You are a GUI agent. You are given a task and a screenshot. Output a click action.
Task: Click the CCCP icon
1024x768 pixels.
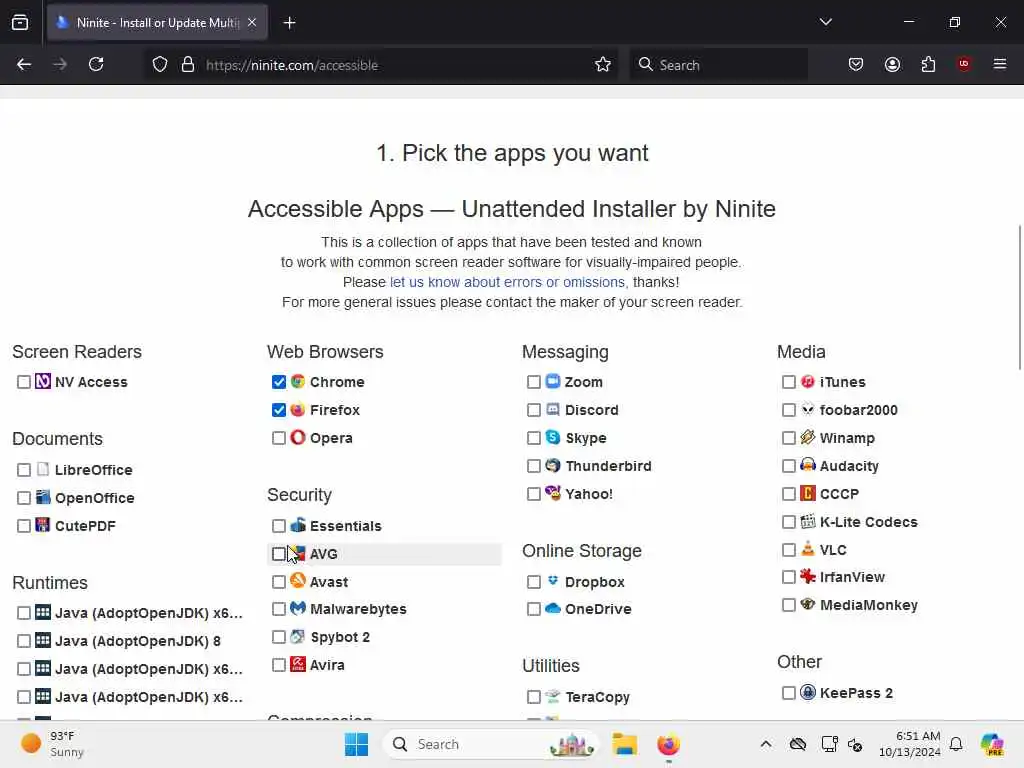(x=808, y=493)
